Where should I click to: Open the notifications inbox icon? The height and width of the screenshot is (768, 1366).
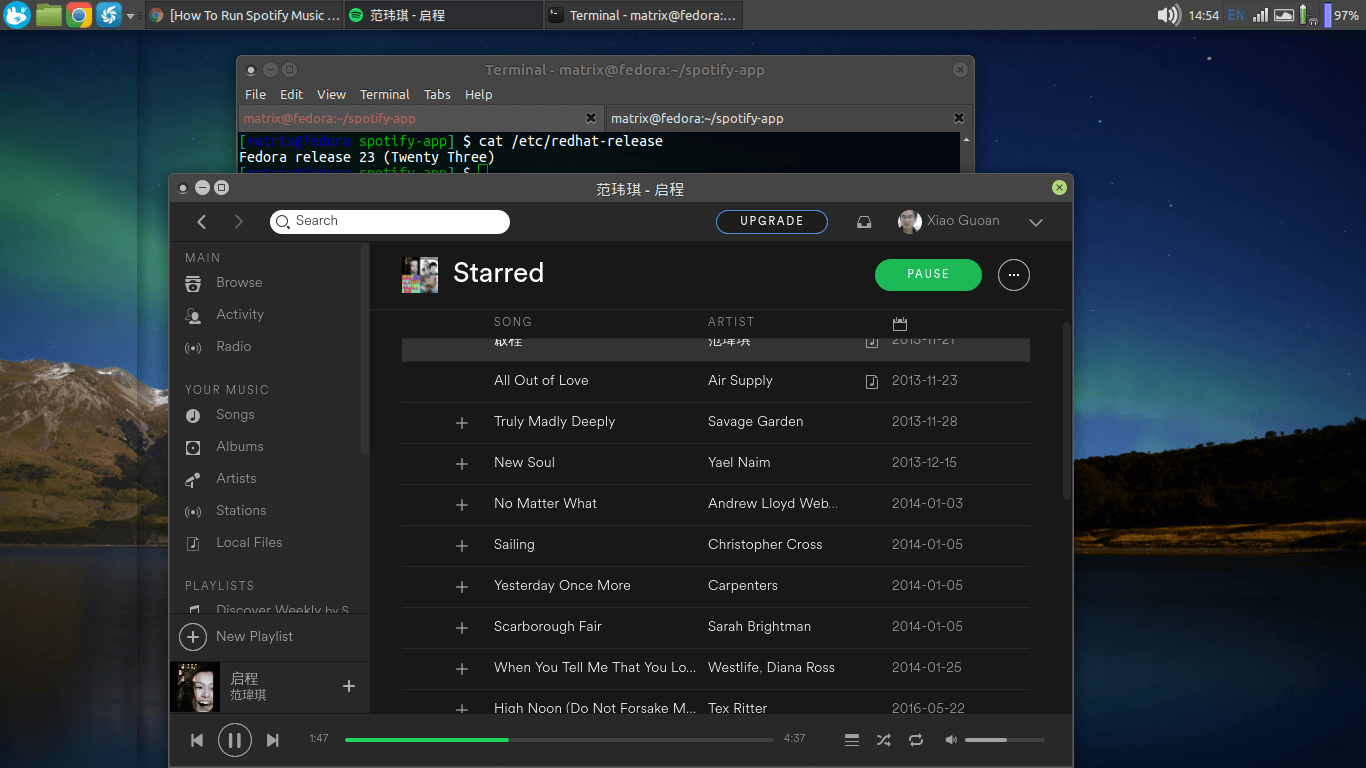[864, 222]
